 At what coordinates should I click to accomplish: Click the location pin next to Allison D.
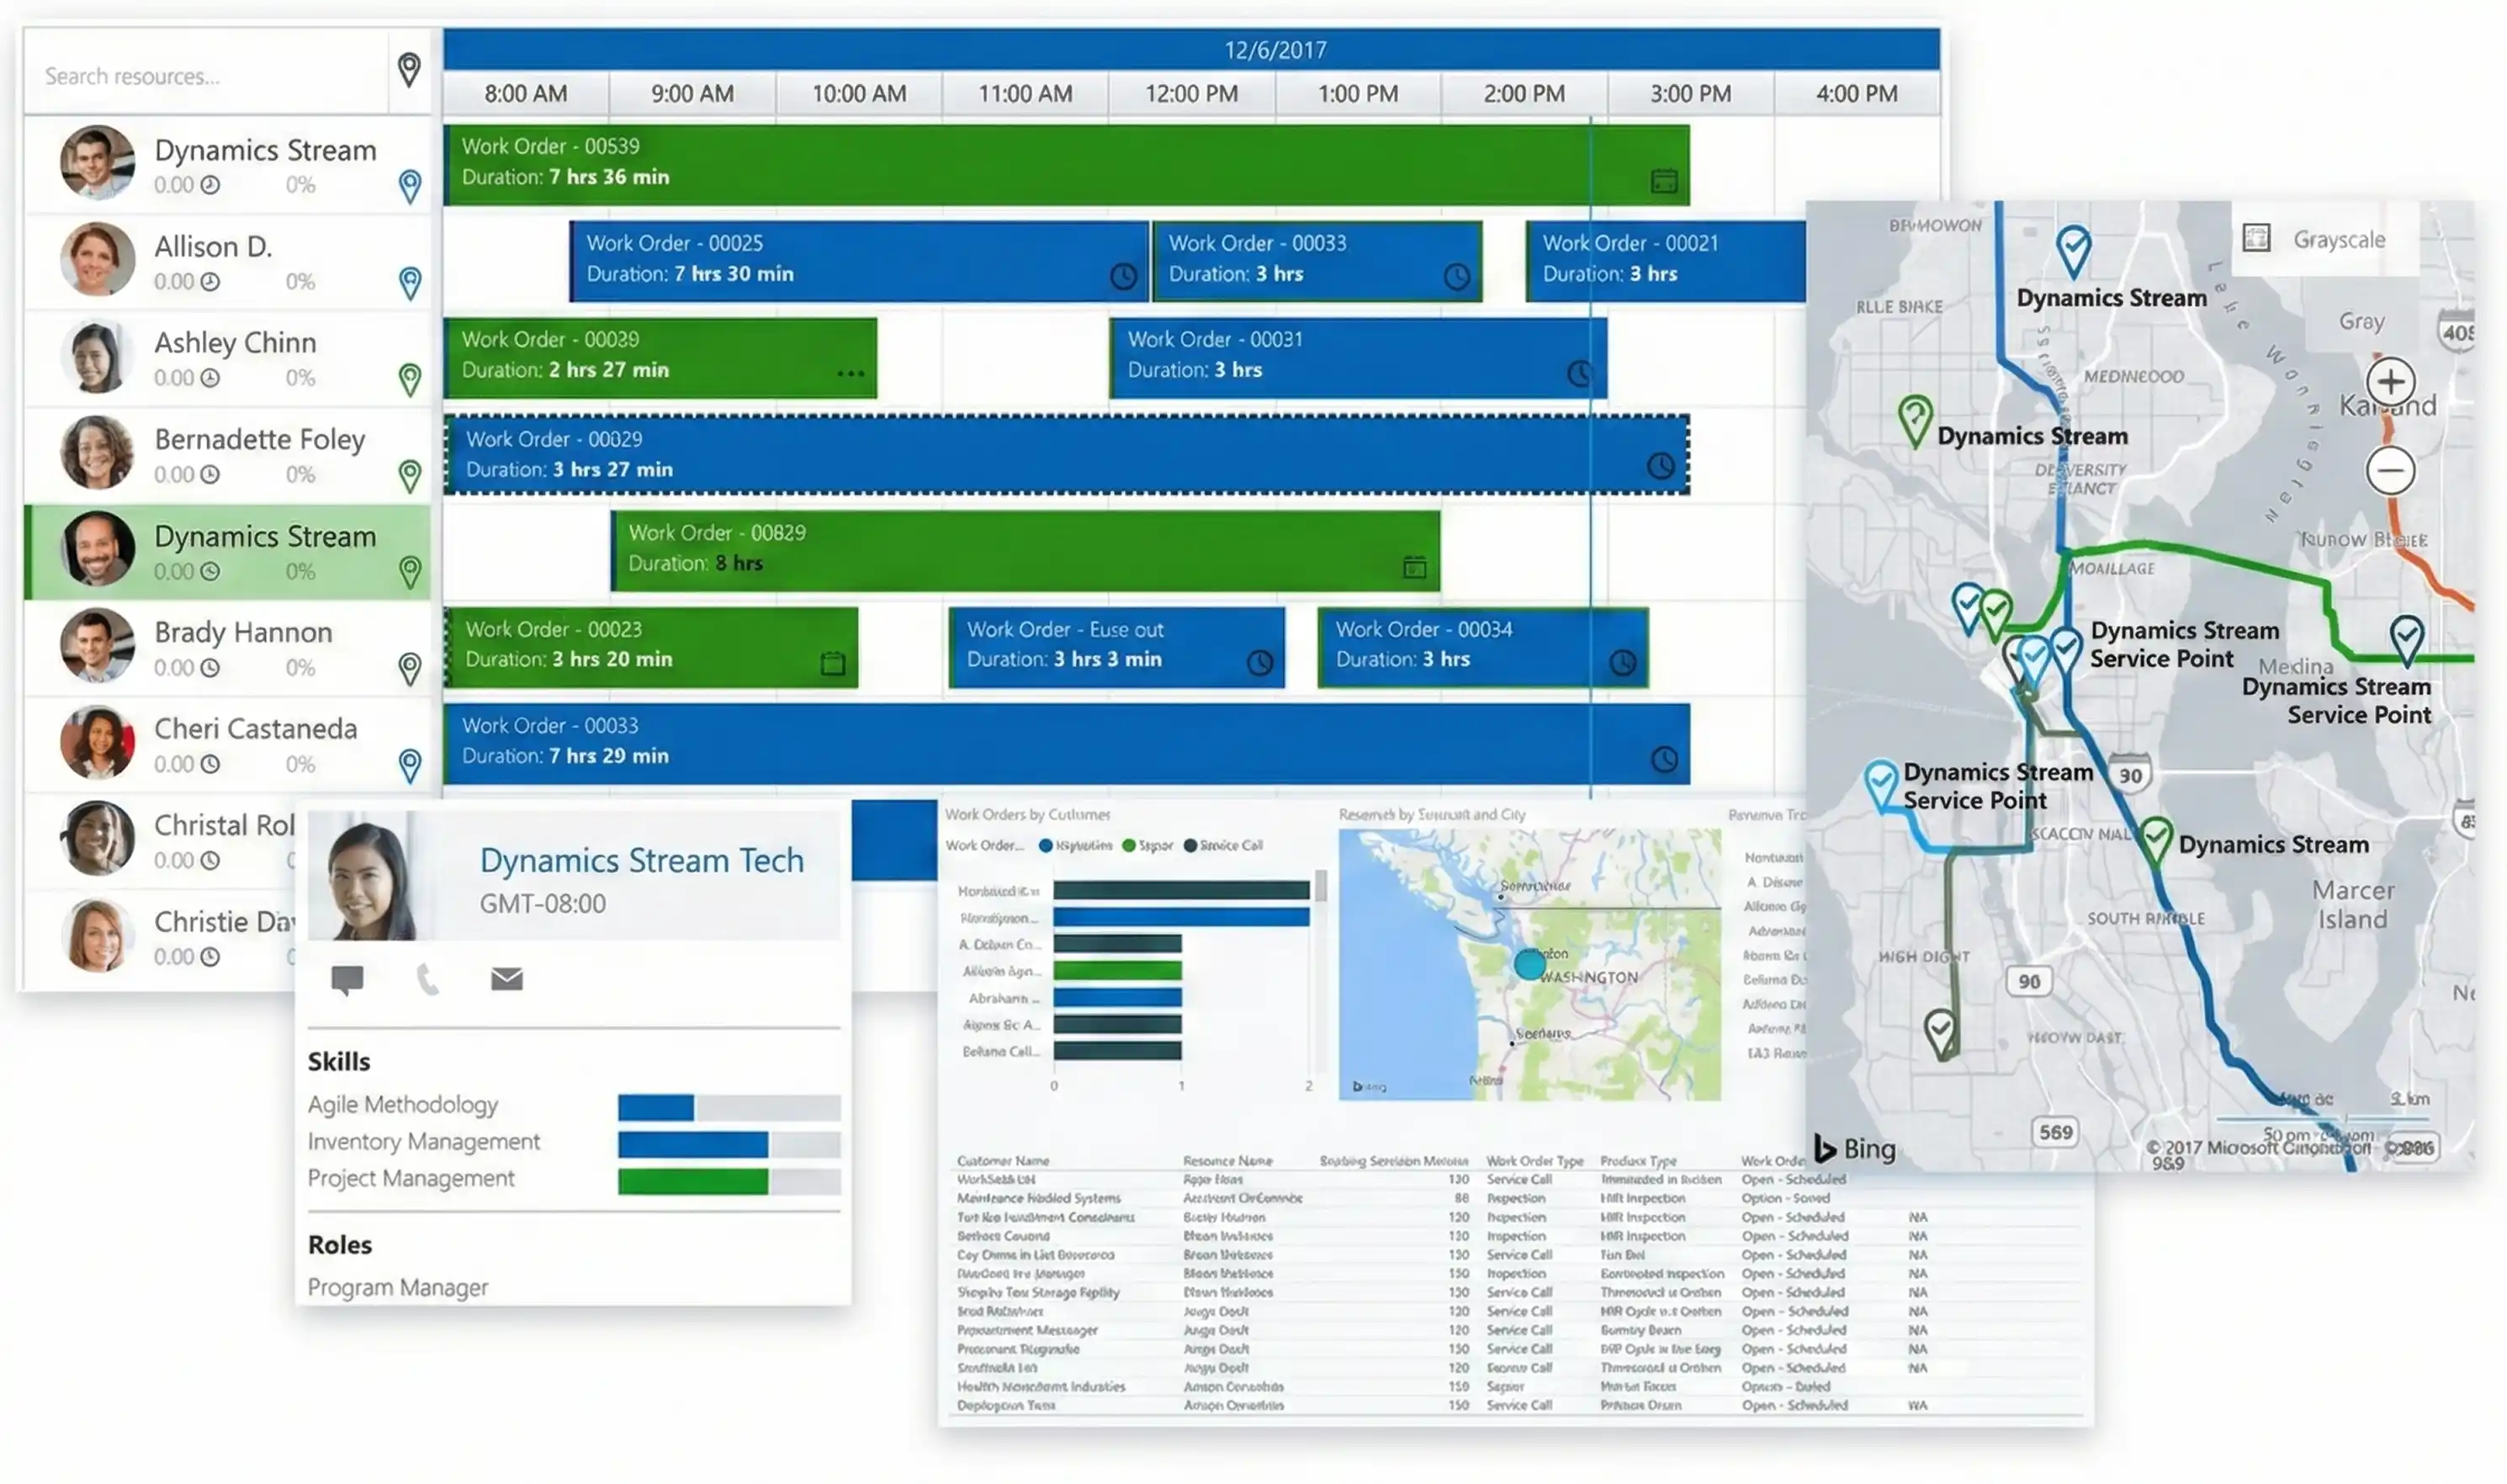(409, 283)
